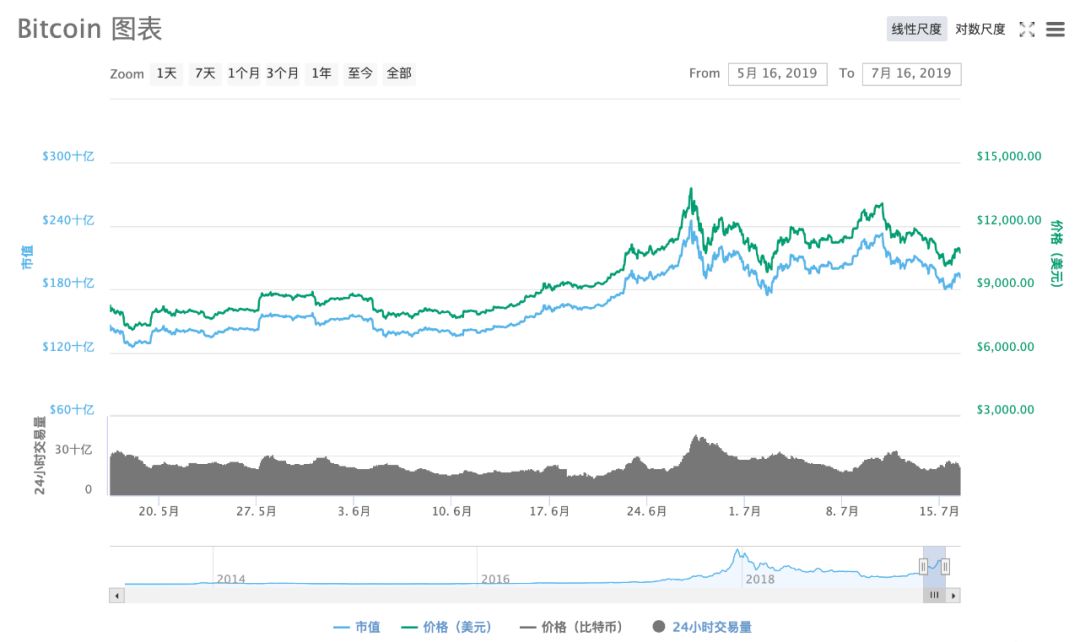Toggle the 市值 series in legend
1080x642 pixels.
[357, 627]
